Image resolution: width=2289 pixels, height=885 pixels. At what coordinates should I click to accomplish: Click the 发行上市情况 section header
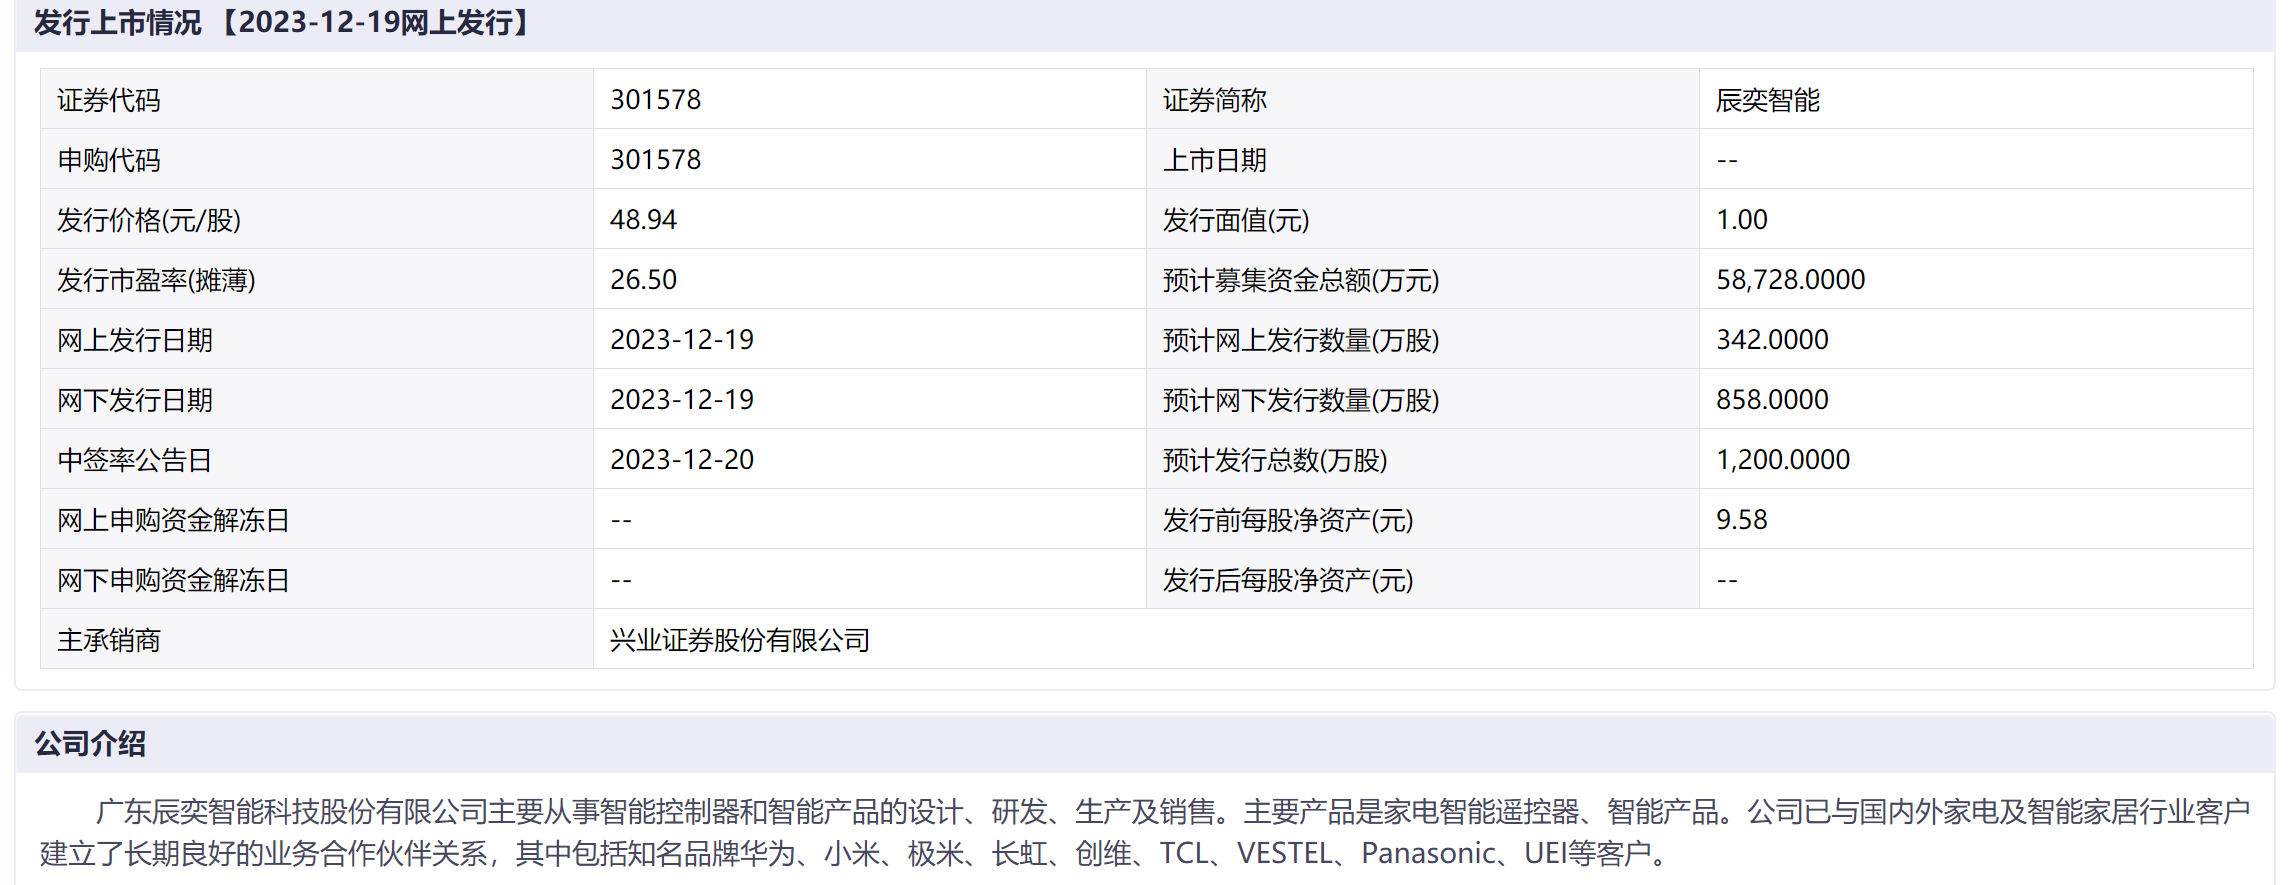click(283, 22)
